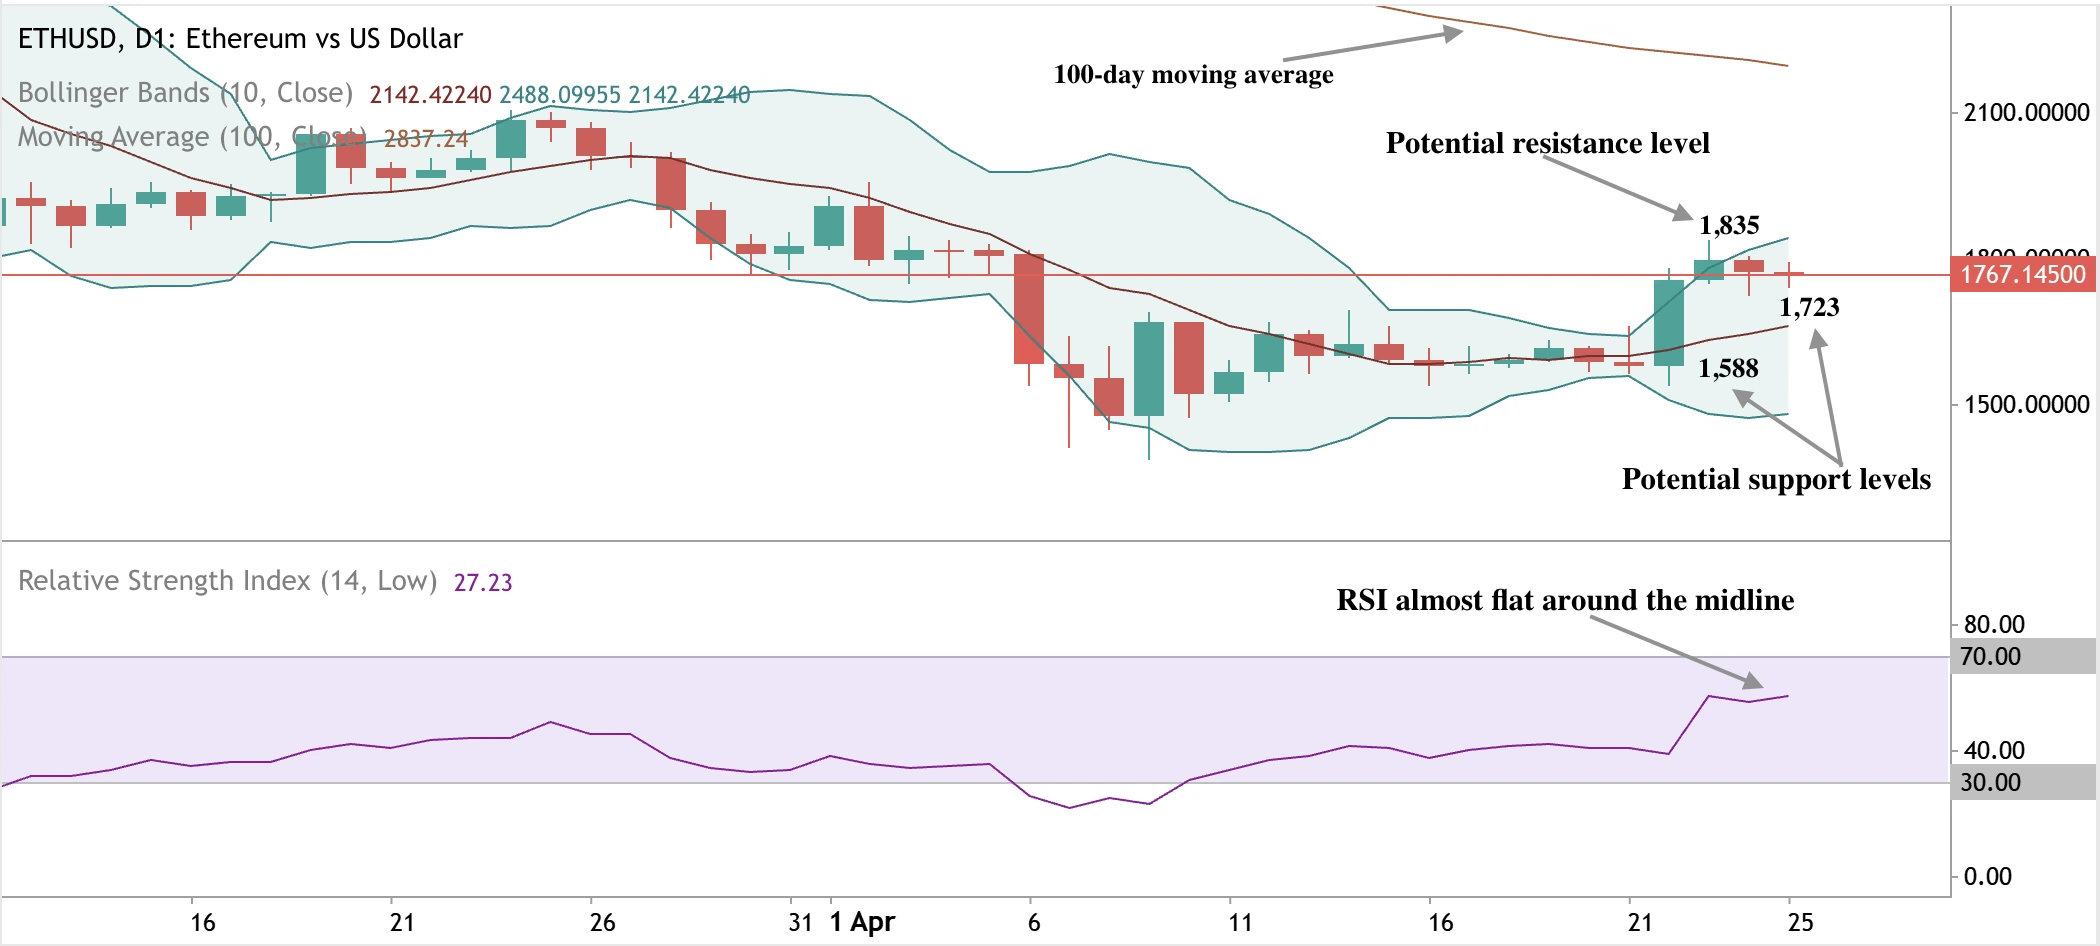Select the Moving Average (100, Close) indicator label
Image resolution: width=2100 pixels, height=946 pixels.
(x=182, y=135)
